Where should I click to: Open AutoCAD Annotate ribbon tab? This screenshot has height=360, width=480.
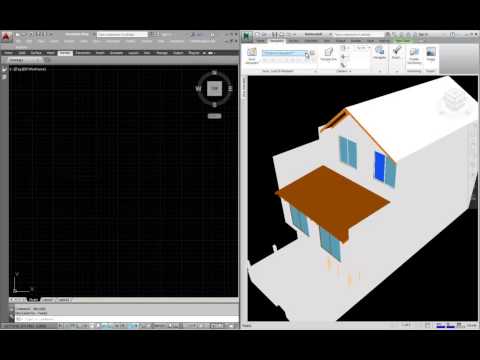pos(116,53)
